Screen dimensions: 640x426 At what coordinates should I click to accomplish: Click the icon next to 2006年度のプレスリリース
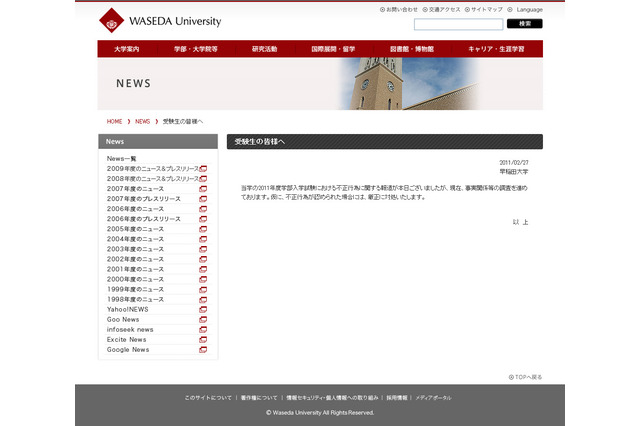click(x=203, y=219)
